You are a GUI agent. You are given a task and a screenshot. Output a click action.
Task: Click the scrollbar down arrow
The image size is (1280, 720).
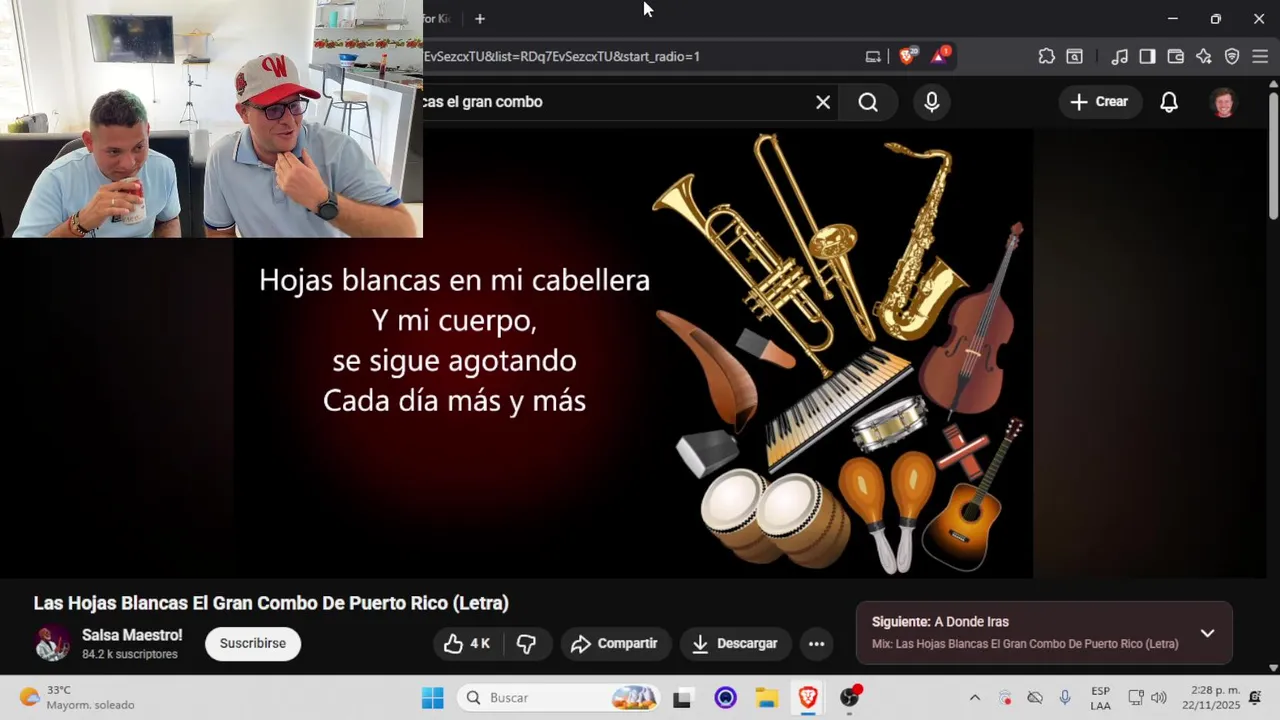pyautogui.click(x=1273, y=667)
